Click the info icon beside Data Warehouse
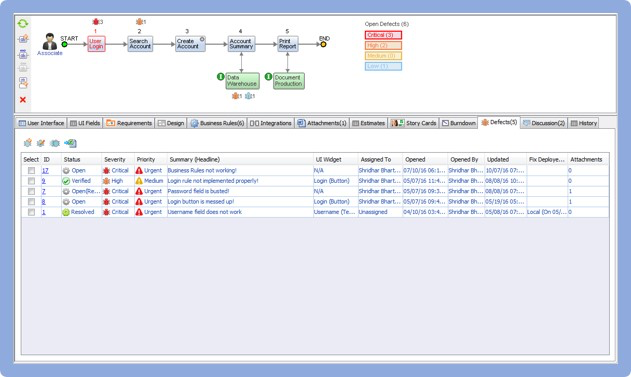The image size is (631, 377). click(x=221, y=76)
